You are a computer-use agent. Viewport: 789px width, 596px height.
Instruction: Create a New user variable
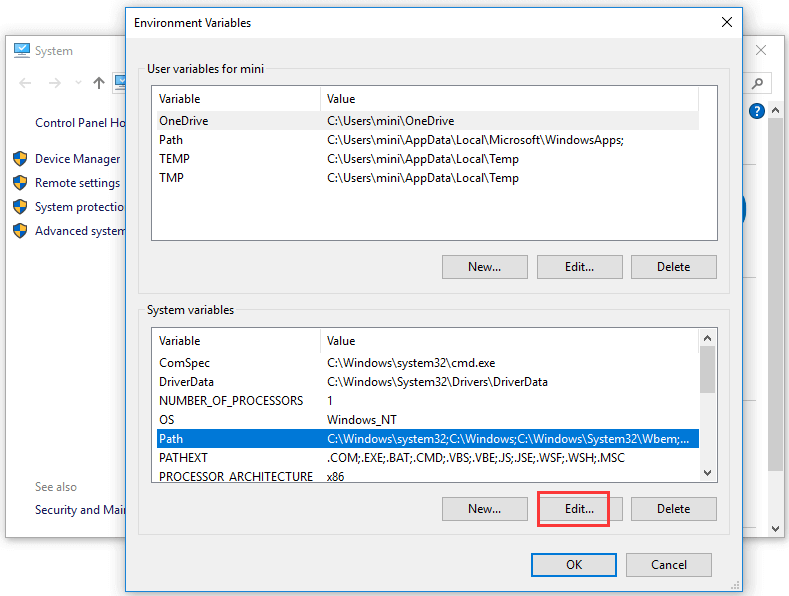point(485,267)
